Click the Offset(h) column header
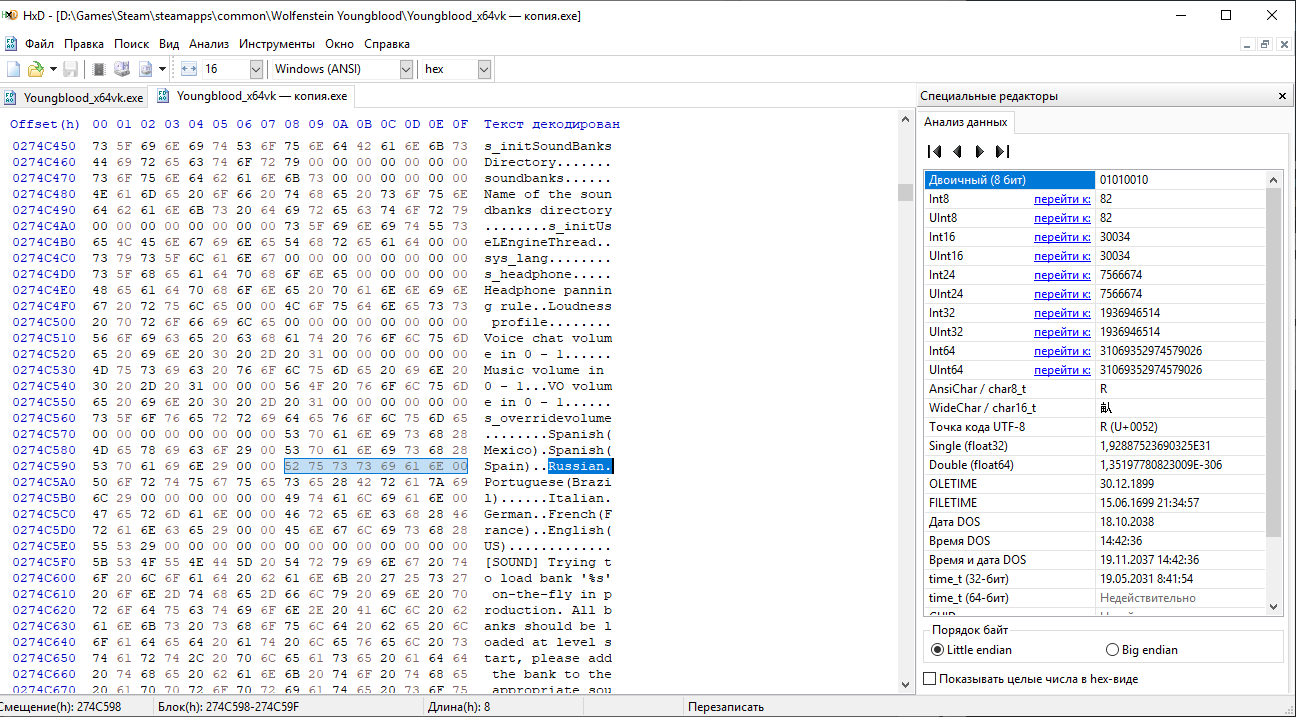1296x717 pixels. [45, 124]
